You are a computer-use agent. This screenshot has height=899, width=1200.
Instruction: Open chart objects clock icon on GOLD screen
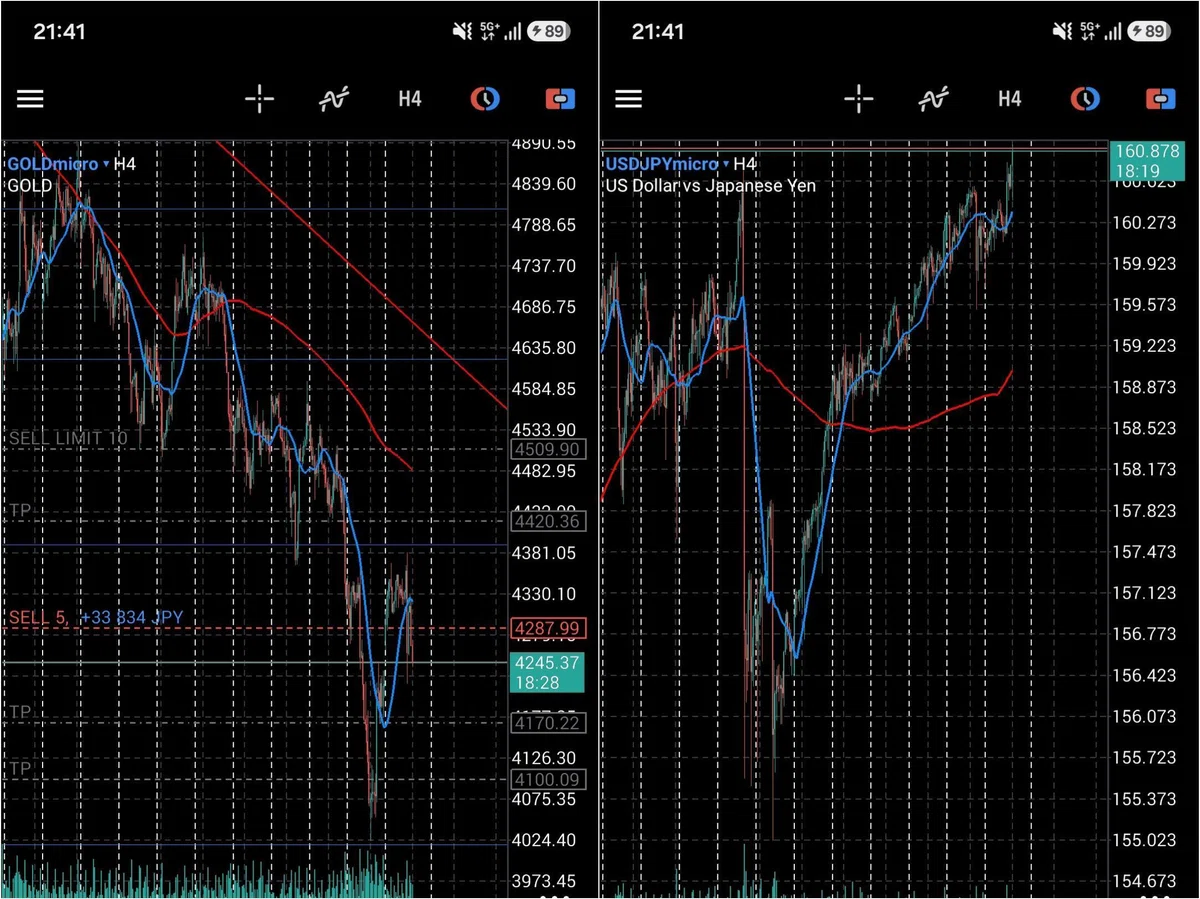click(x=485, y=99)
